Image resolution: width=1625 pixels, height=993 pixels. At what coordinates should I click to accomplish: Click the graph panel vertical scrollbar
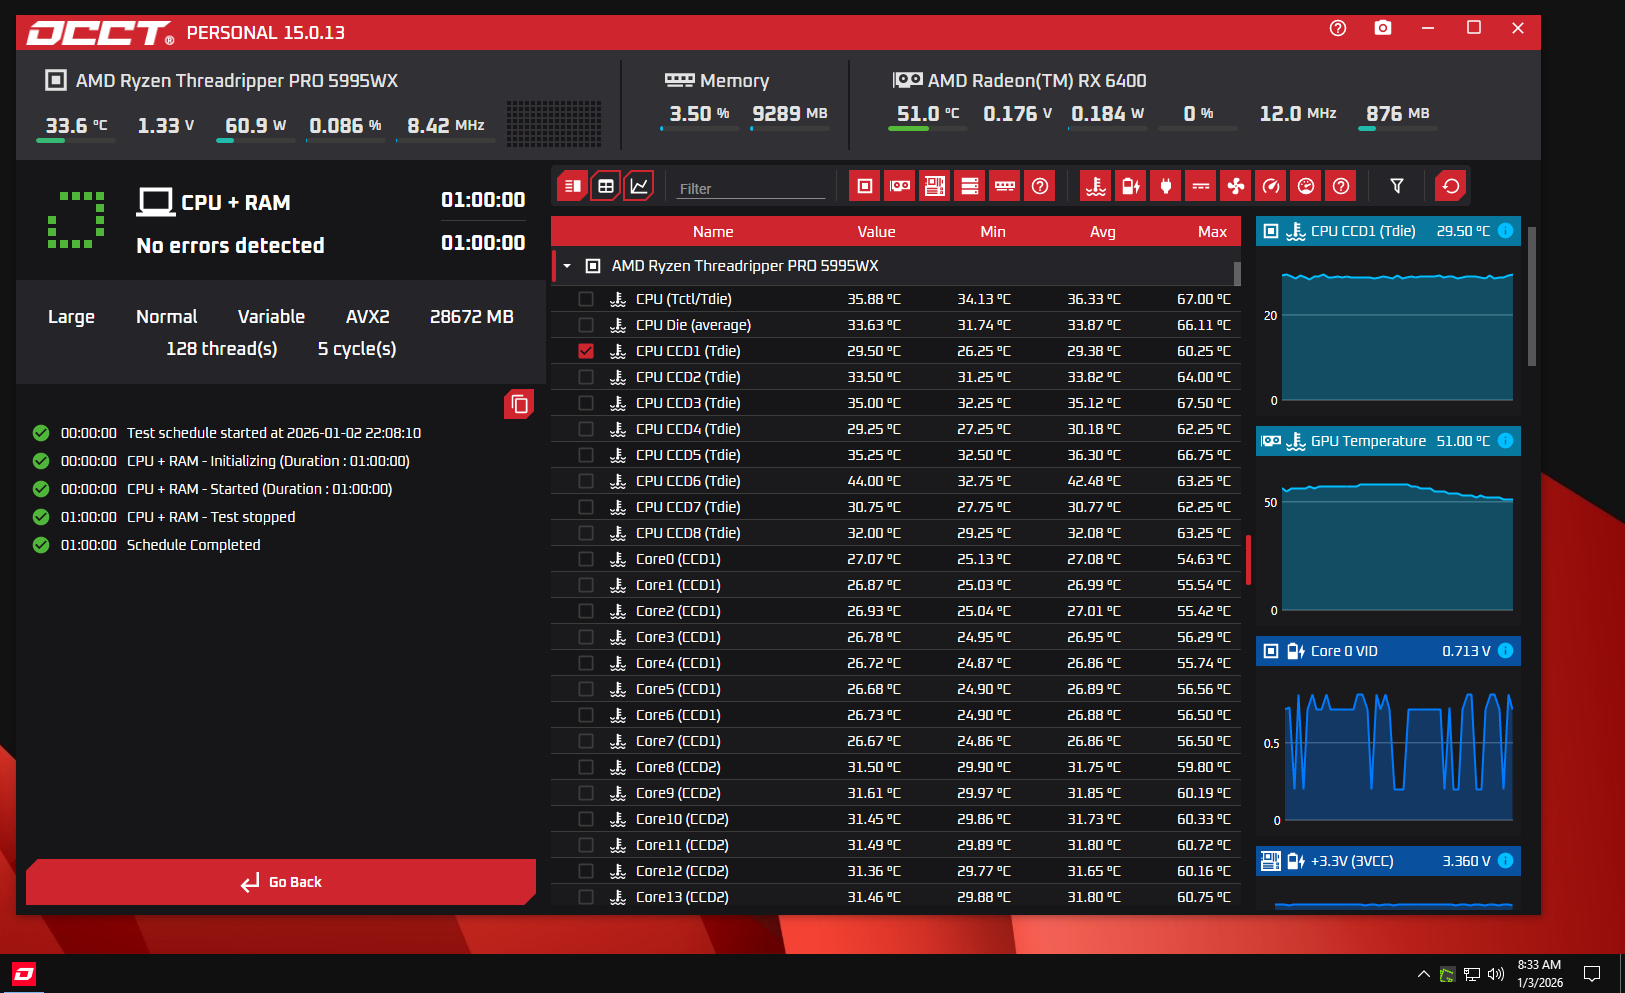click(1531, 296)
